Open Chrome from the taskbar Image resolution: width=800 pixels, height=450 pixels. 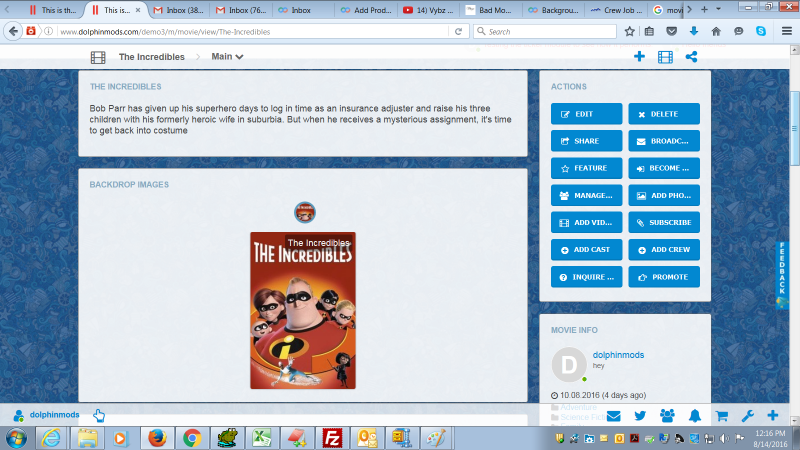coord(192,438)
